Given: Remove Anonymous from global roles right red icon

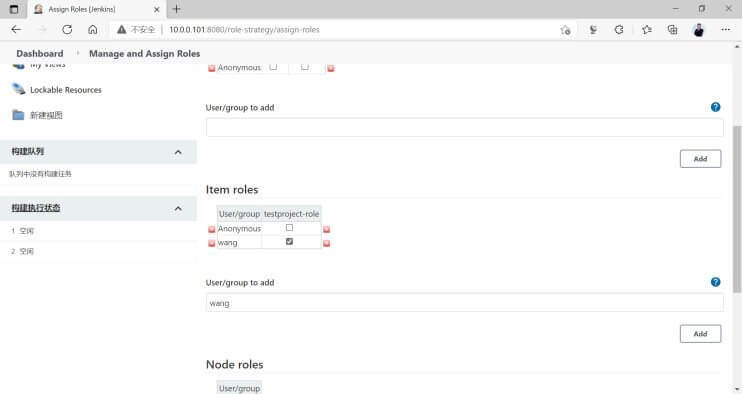Looking at the screenshot, I should [331, 68].
